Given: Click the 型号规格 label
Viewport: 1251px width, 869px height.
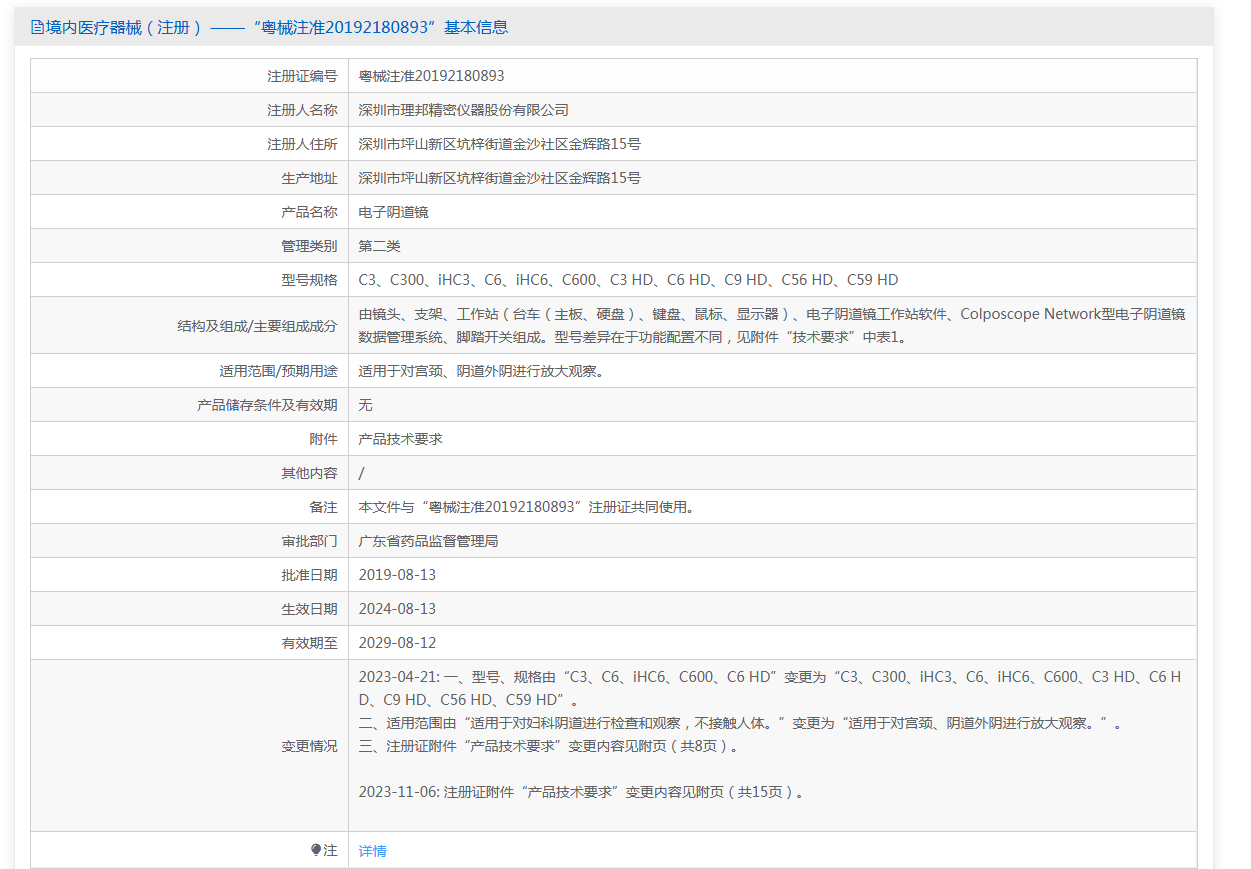Looking at the screenshot, I should pyautogui.click(x=309, y=280).
